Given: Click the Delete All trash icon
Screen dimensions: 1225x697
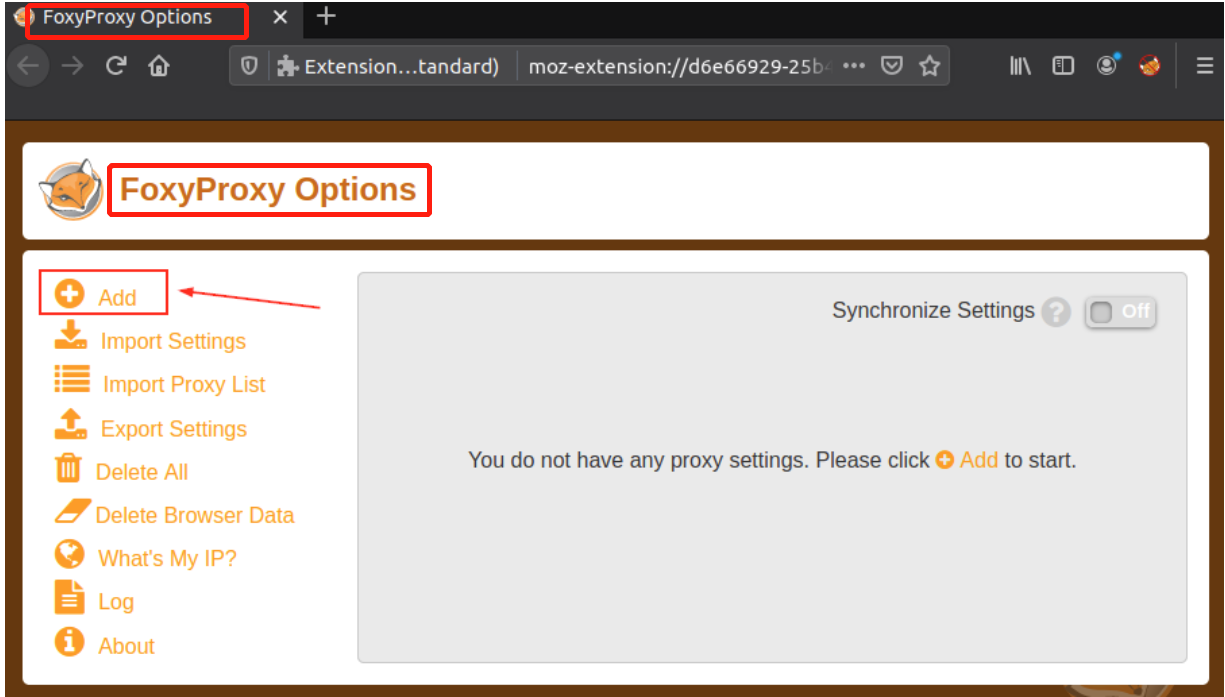Looking at the screenshot, I should (x=68, y=469).
